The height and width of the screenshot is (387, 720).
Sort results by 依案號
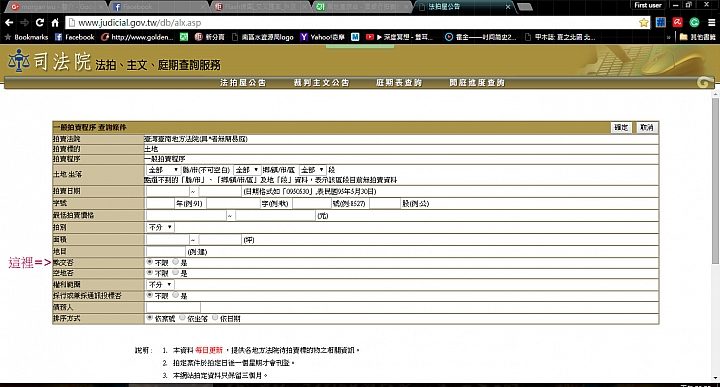[x=150, y=318]
